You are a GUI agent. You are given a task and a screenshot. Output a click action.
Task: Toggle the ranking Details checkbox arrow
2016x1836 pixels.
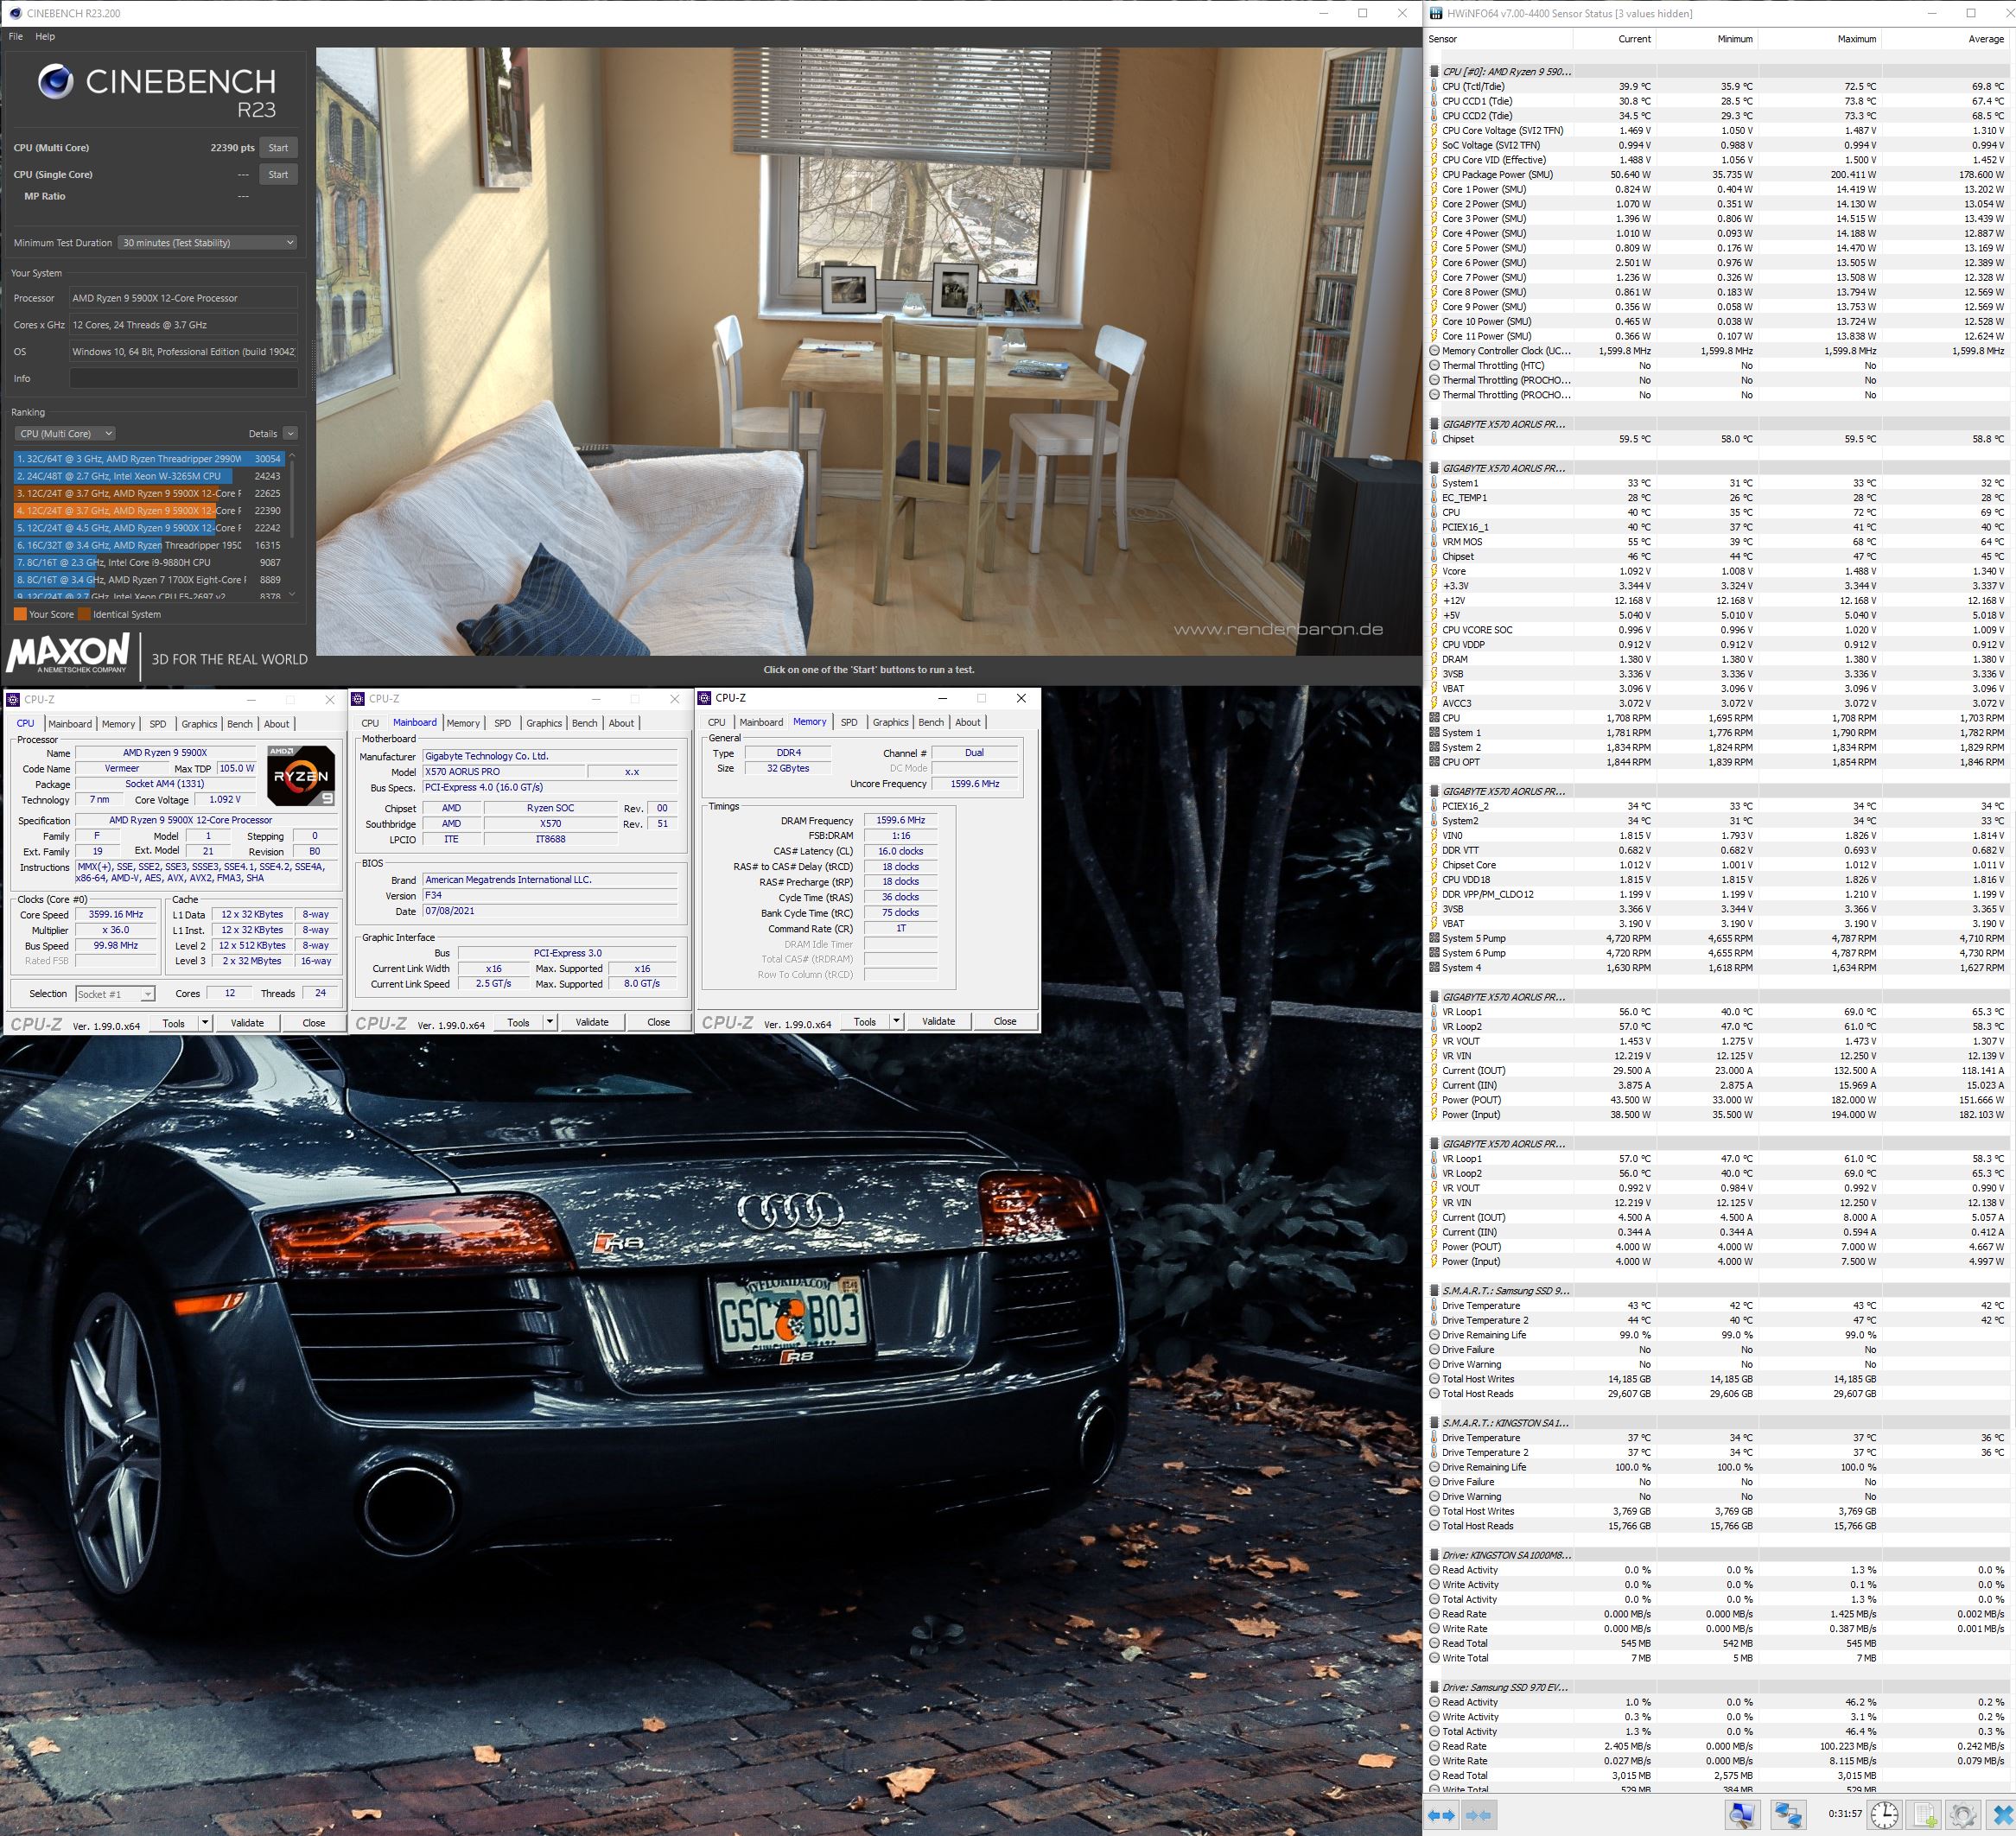click(x=290, y=434)
